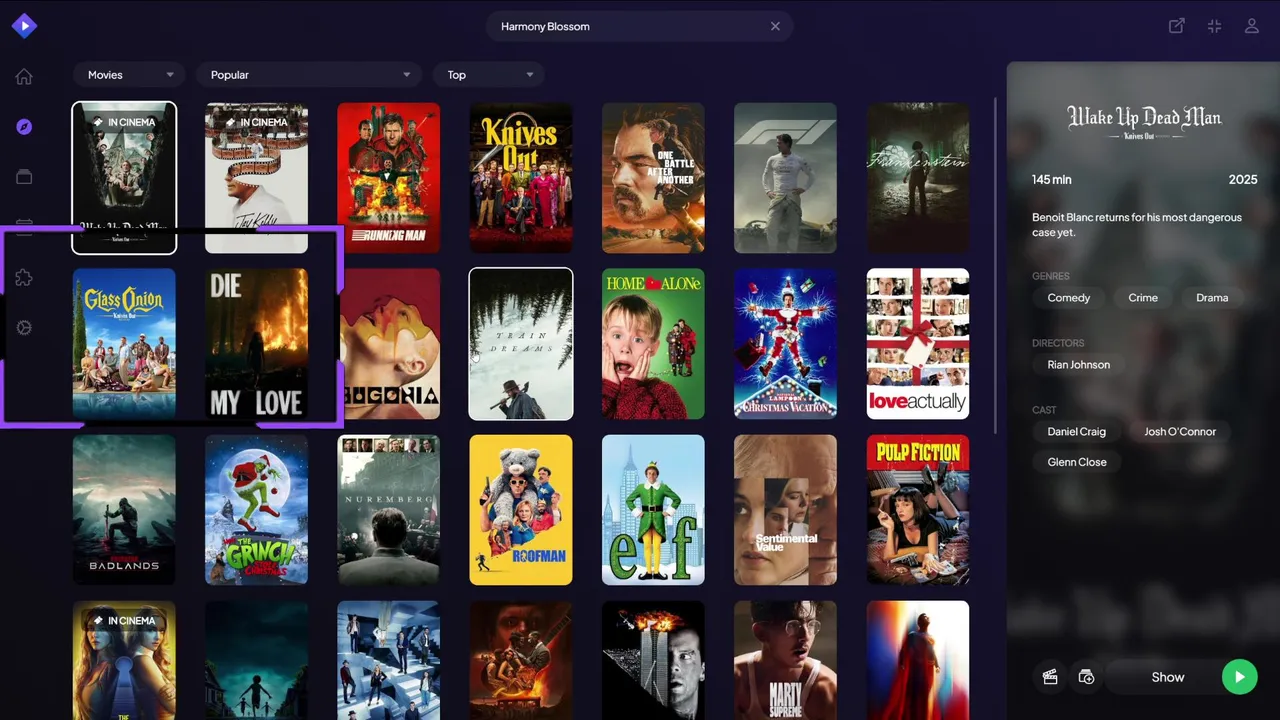
Task: Open the Addons puzzle icon
Action: 24,278
